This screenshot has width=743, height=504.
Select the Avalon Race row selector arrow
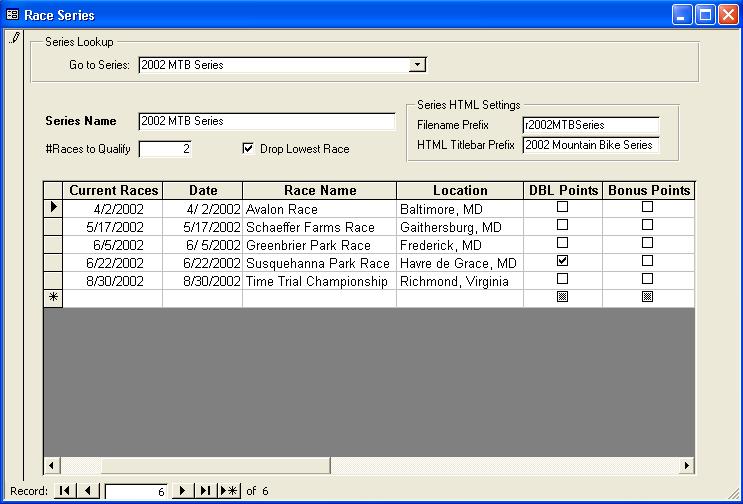pyautogui.click(x=53, y=208)
